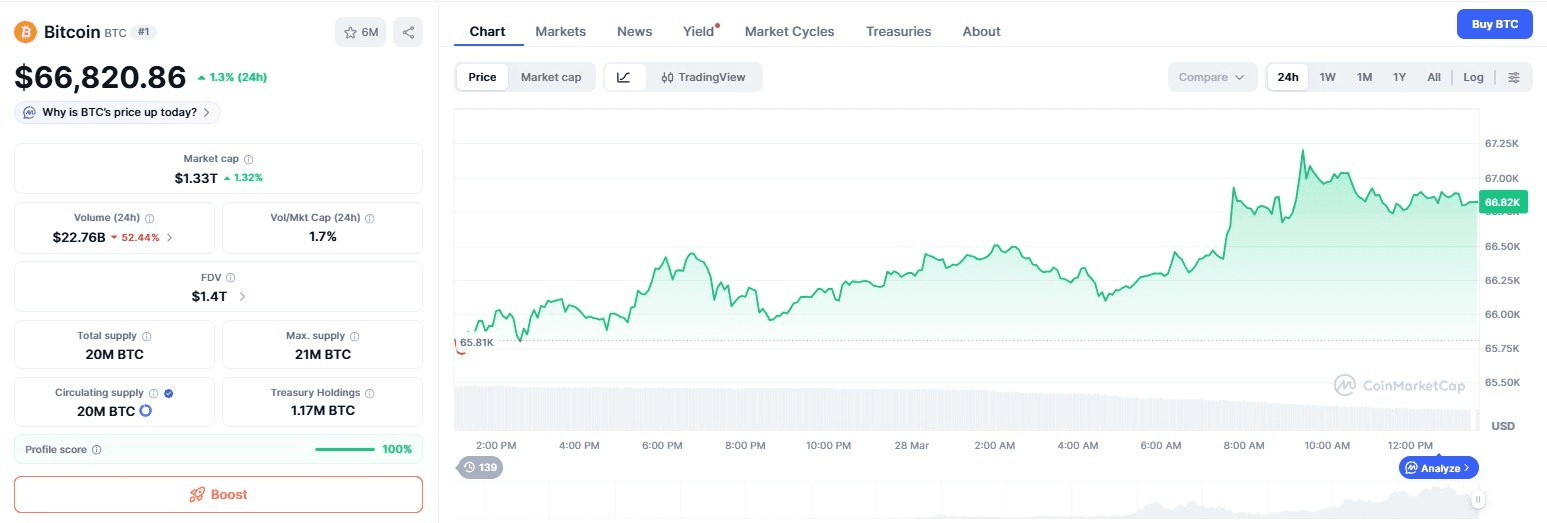
Task: Open the Compare dropdown
Action: click(1212, 77)
